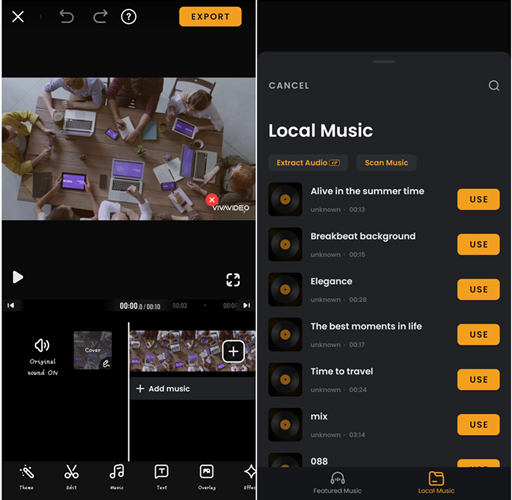This screenshot has height=500, width=512.
Task: Use the mix track
Action: (x=478, y=425)
